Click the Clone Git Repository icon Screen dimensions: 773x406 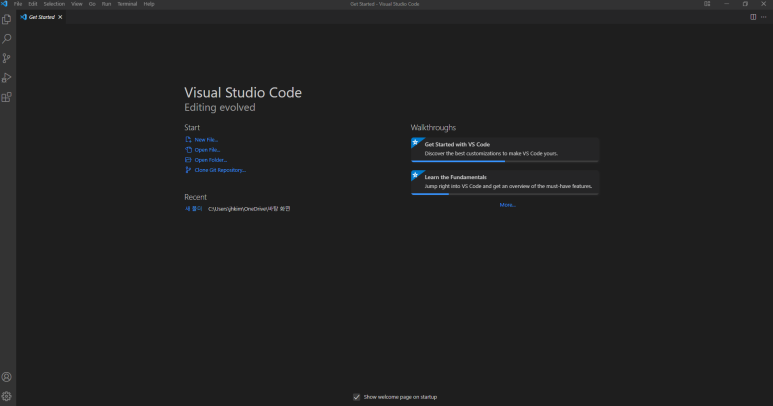coord(188,170)
